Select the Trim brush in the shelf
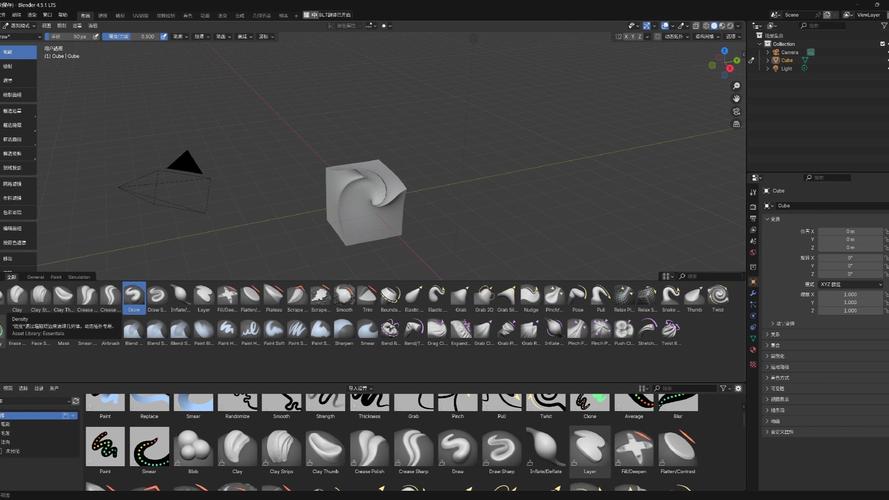889x500 pixels. pos(367,298)
